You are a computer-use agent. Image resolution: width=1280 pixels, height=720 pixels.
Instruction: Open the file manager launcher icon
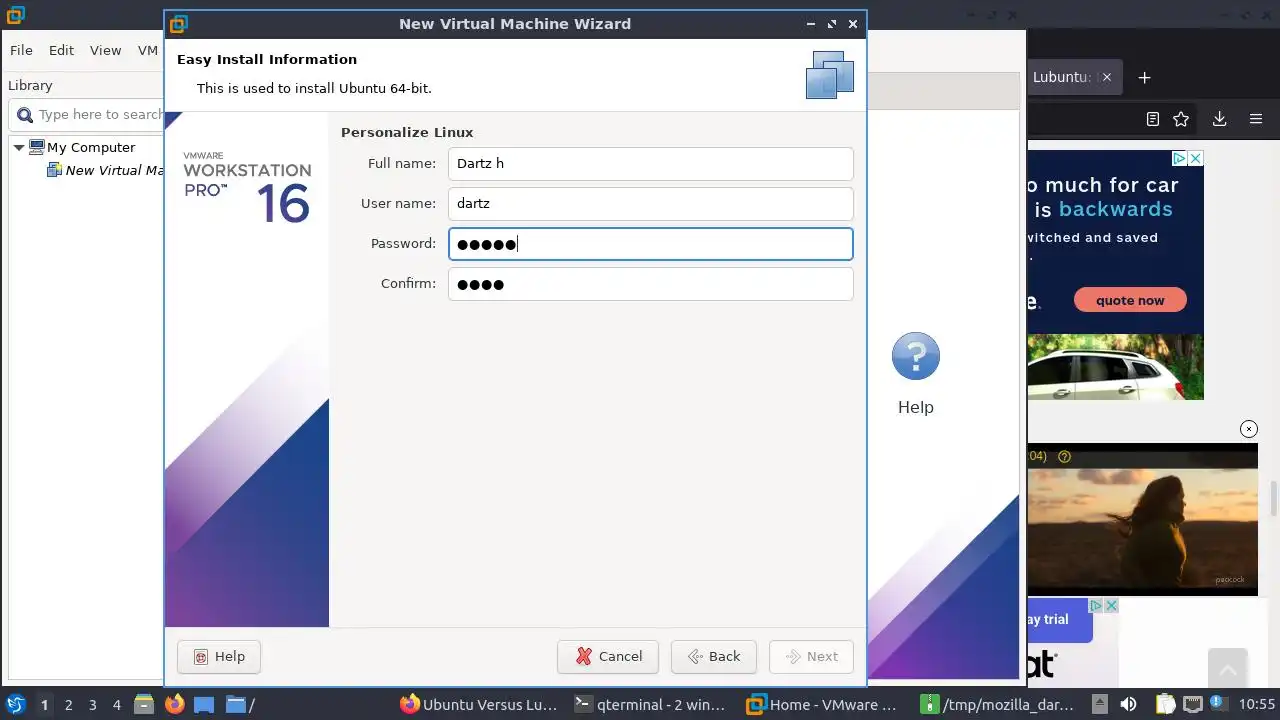point(144,705)
